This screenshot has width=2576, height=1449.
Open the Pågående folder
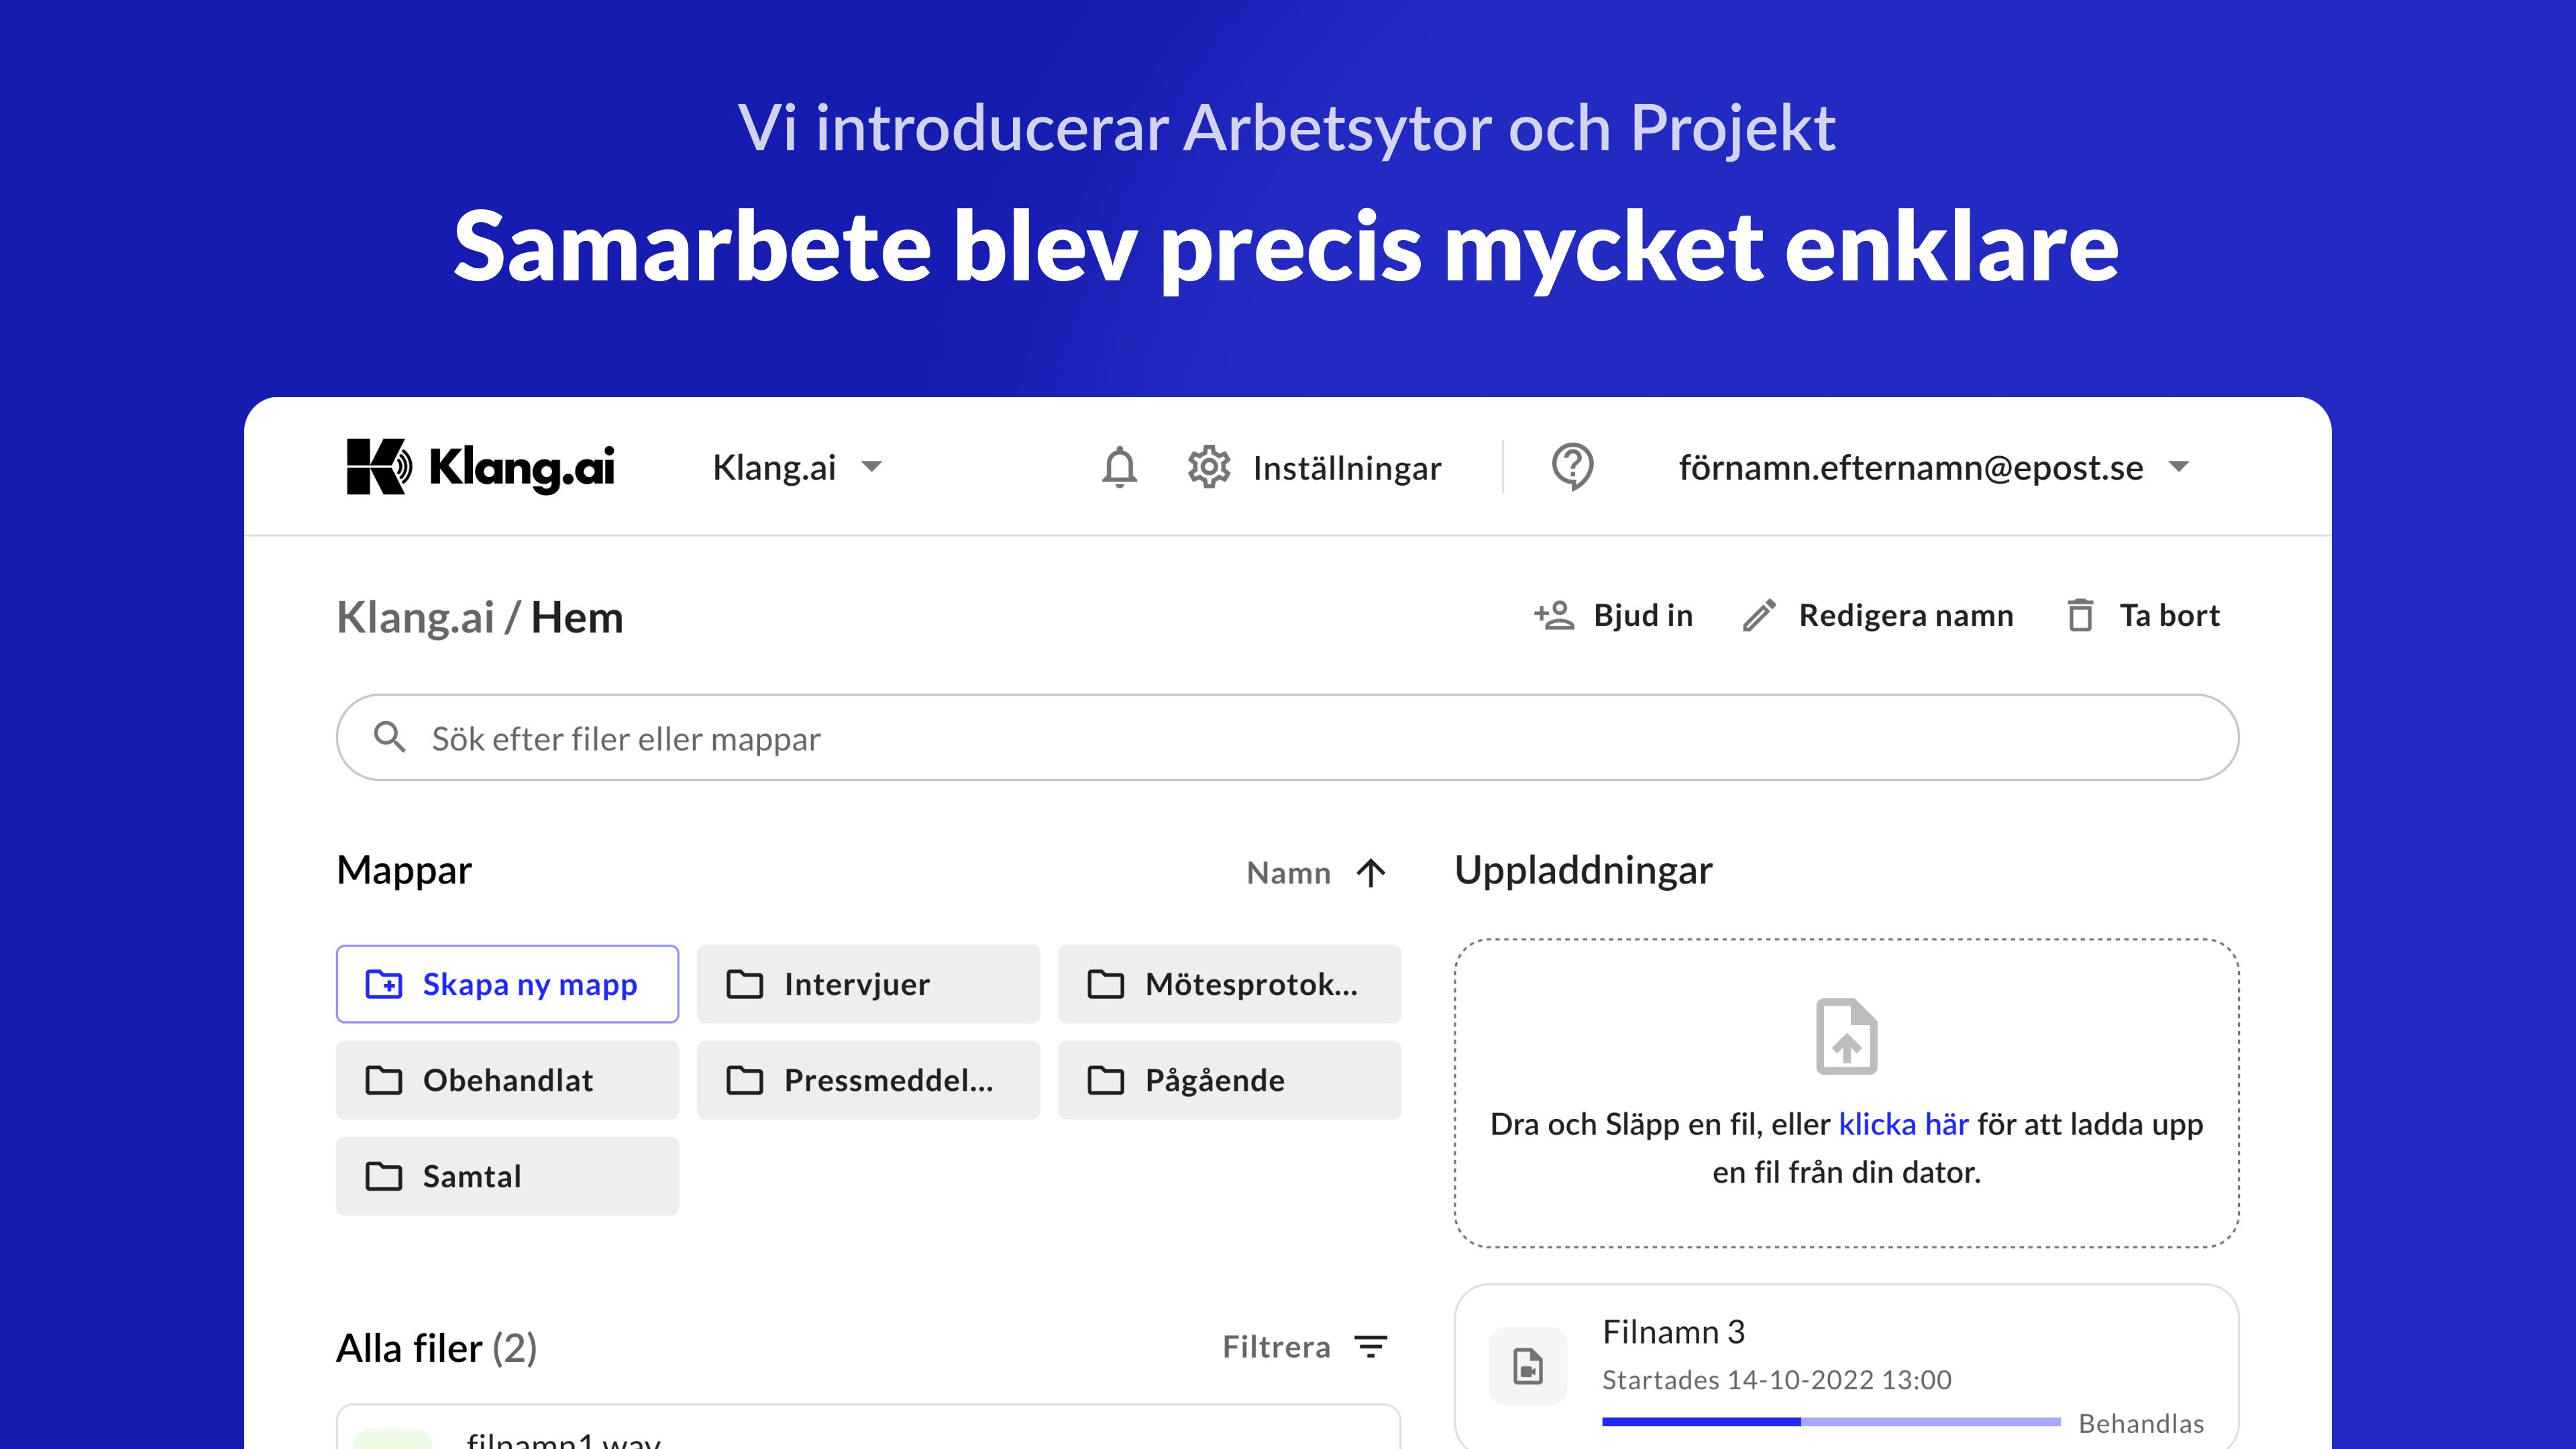click(1229, 1080)
